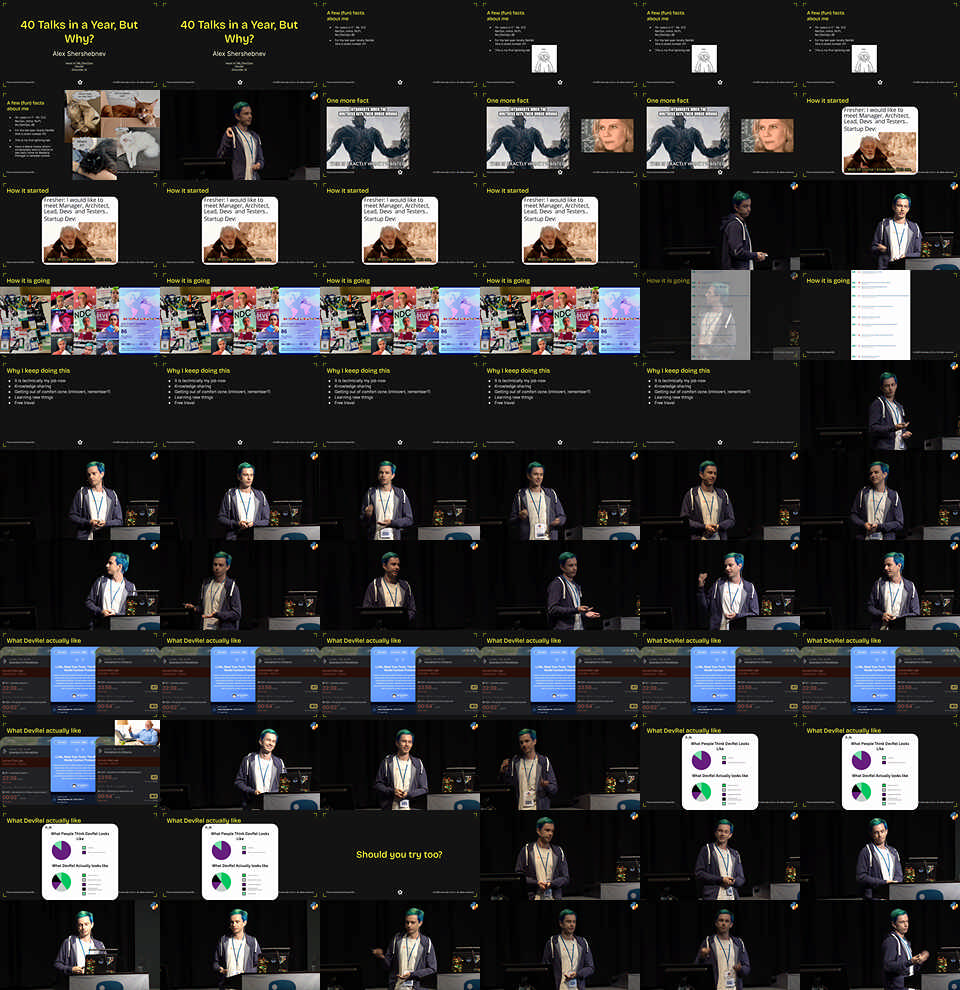Open speaker frame right after "Should you try too?"
The height and width of the screenshot is (990, 960).
(560, 855)
